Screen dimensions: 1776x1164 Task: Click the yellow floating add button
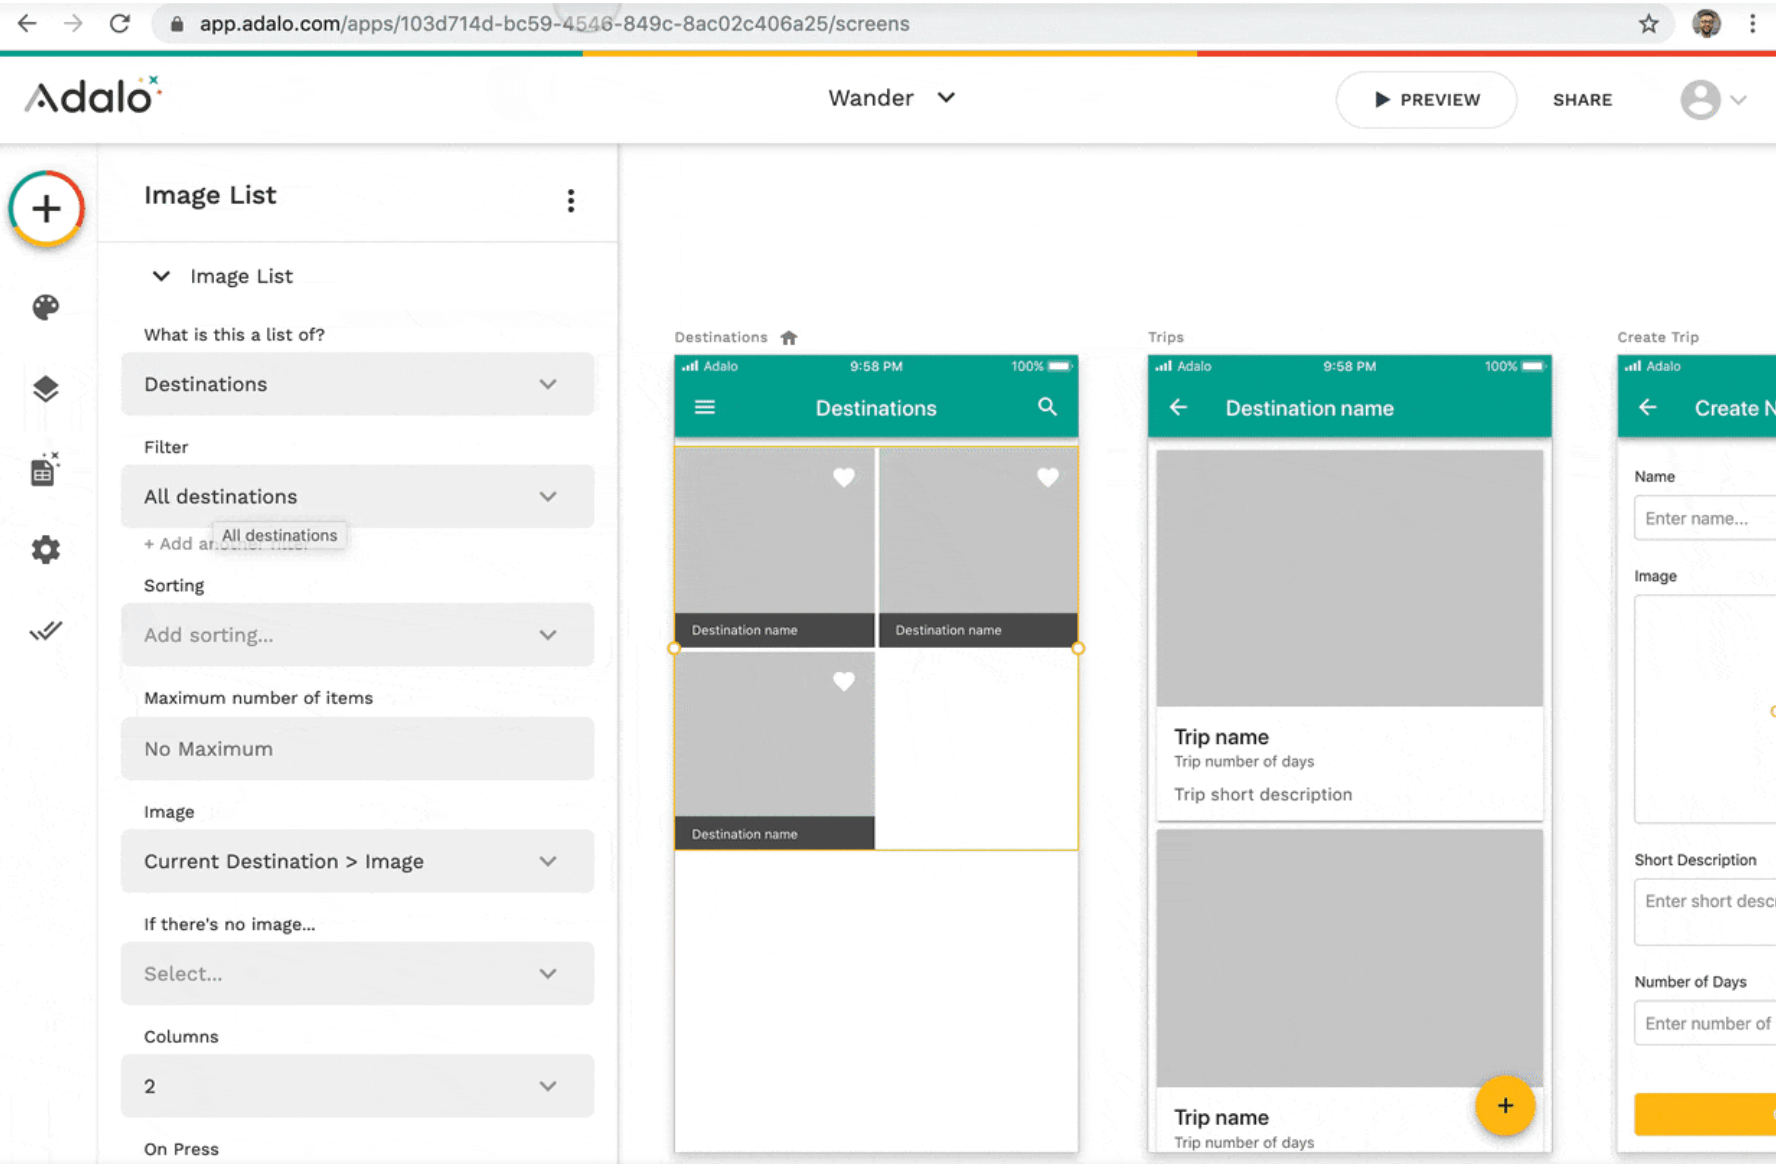point(1505,1106)
